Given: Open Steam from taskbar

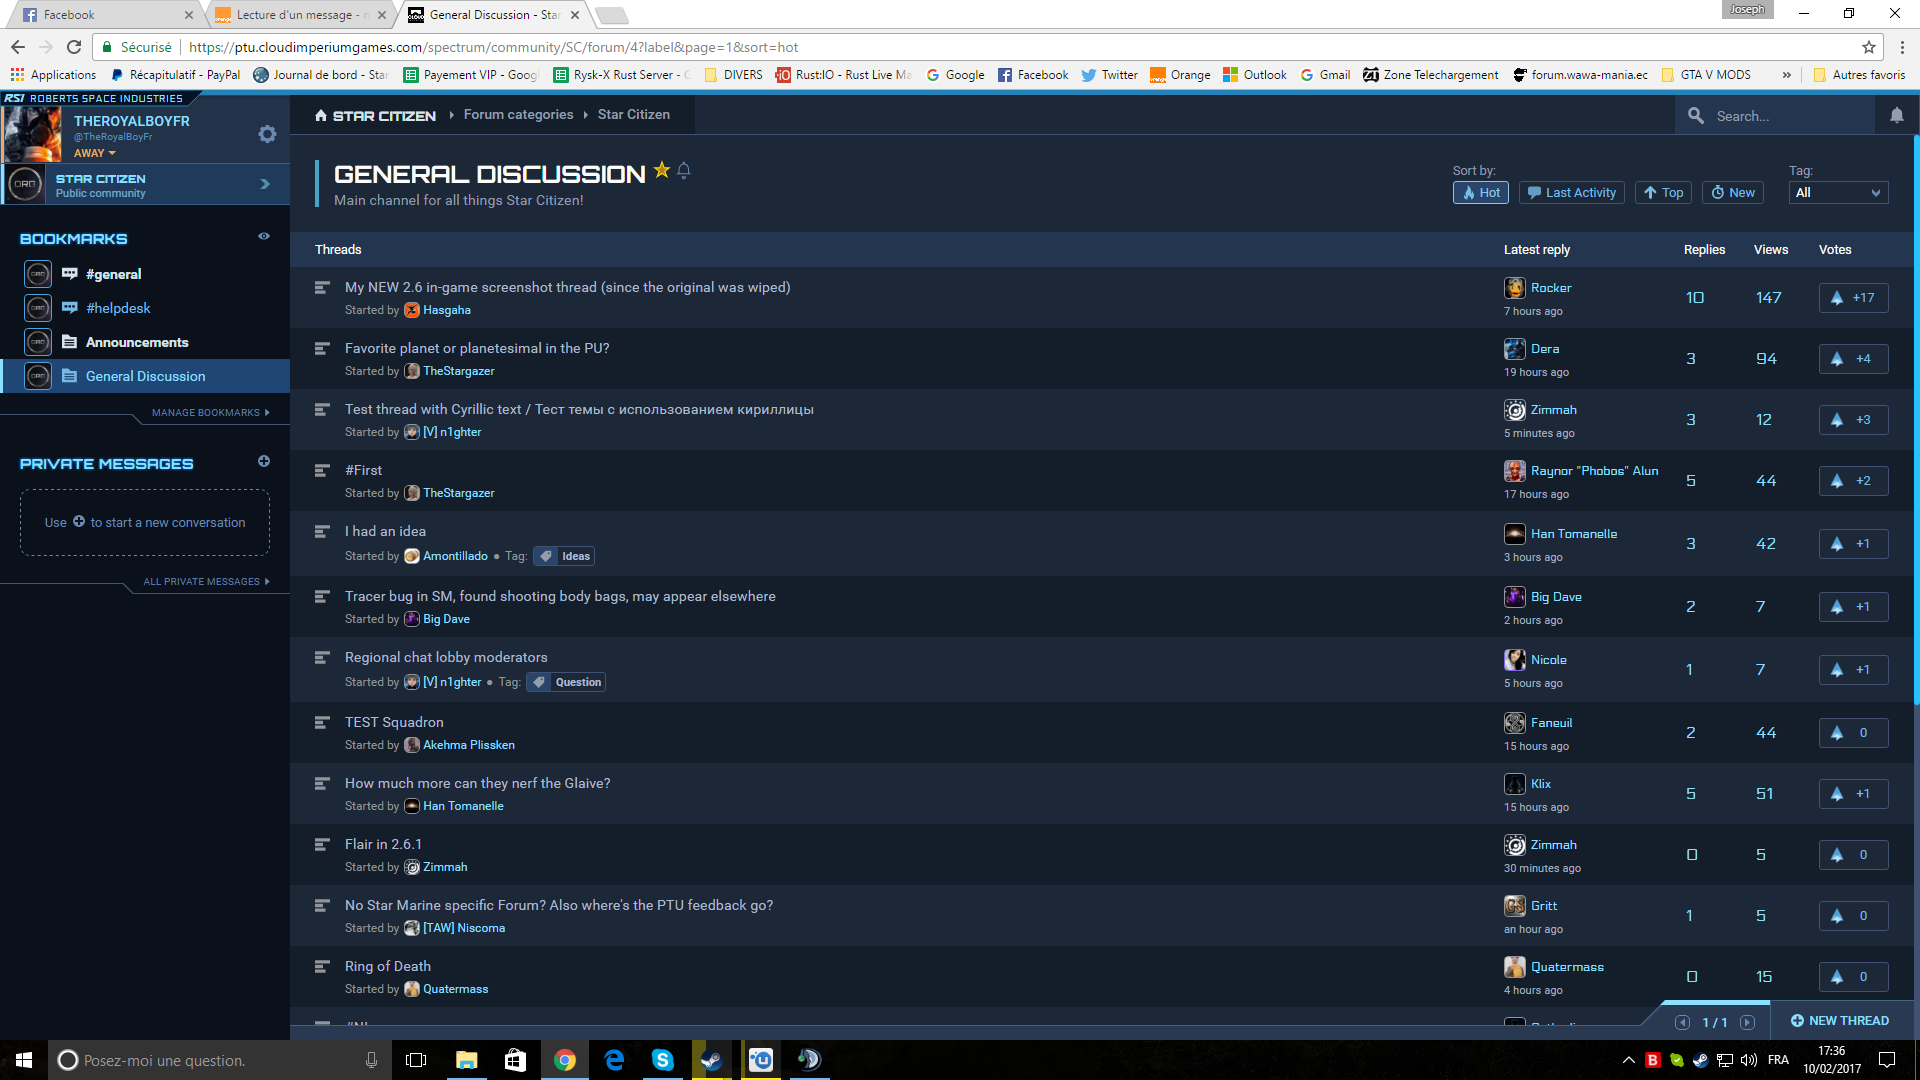Looking at the screenshot, I should click(x=711, y=1060).
